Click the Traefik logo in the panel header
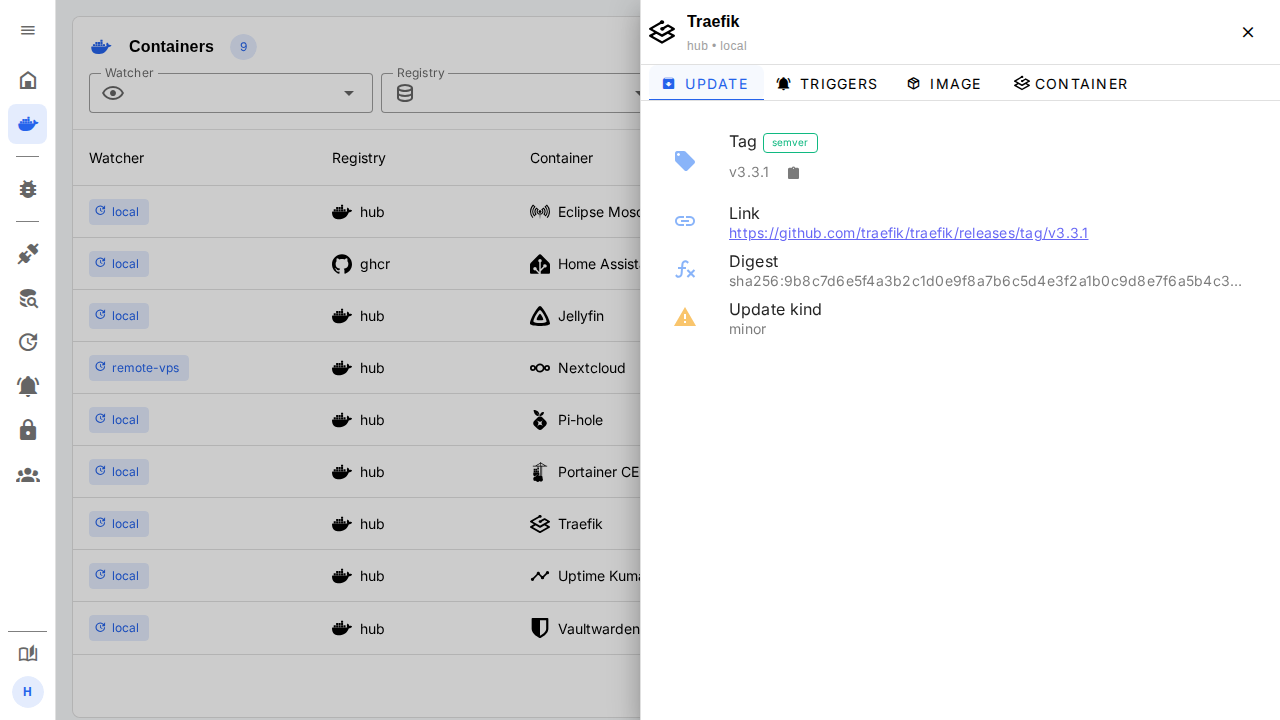The width and height of the screenshot is (1280, 720). (x=662, y=32)
